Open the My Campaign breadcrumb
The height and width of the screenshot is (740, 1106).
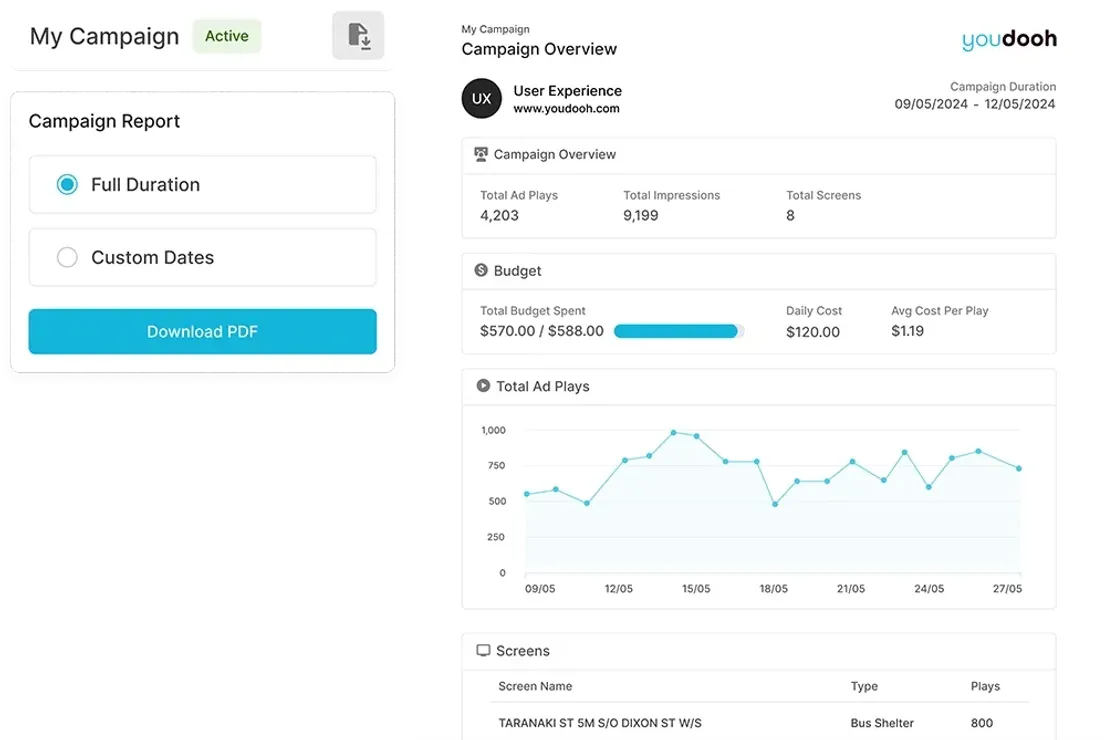click(x=495, y=29)
